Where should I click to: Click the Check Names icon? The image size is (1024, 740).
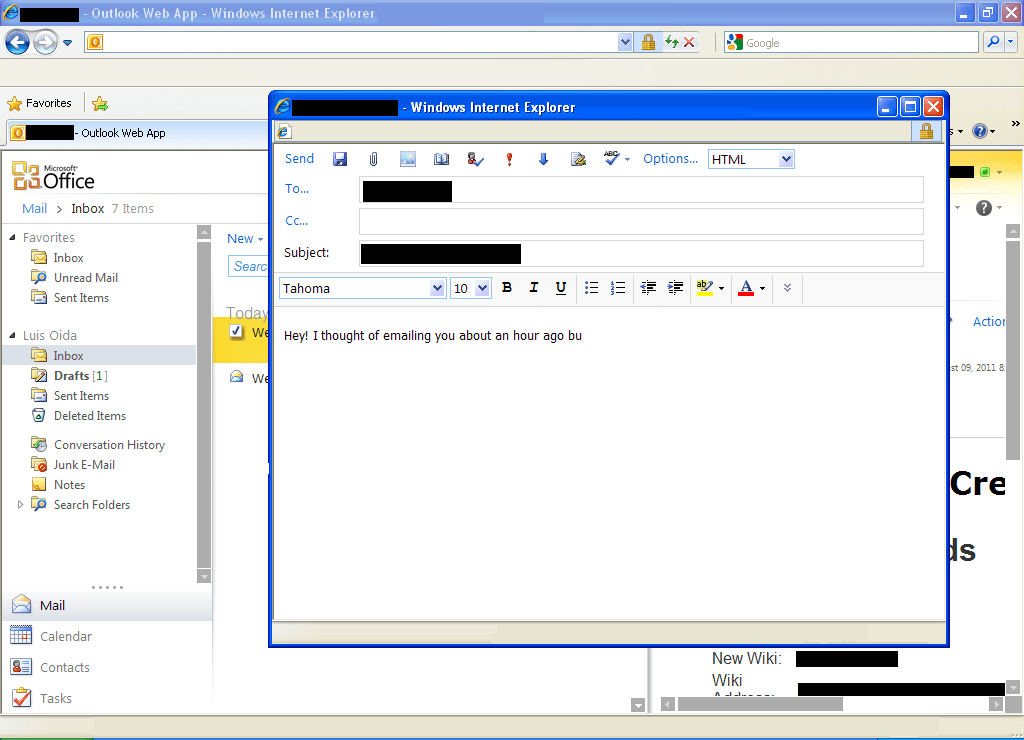(x=475, y=159)
